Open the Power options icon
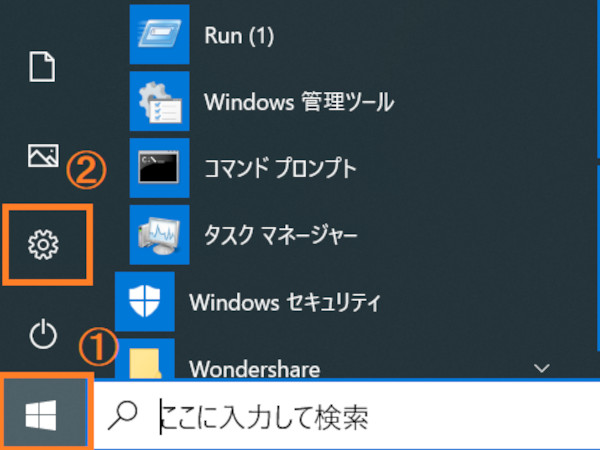 point(43,334)
